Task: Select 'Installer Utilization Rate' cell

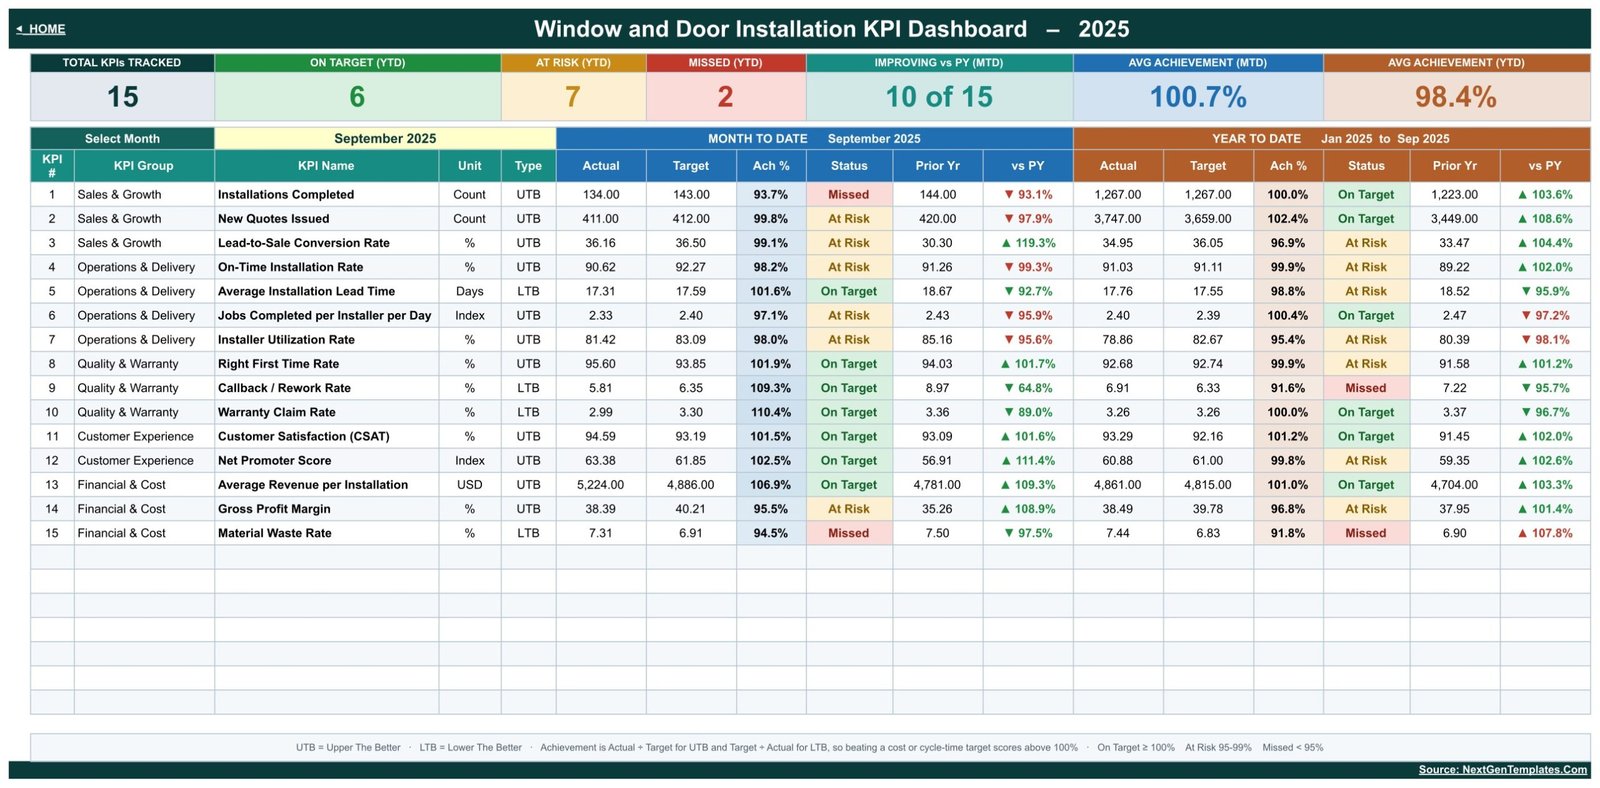Action: (x=326, y=340)
